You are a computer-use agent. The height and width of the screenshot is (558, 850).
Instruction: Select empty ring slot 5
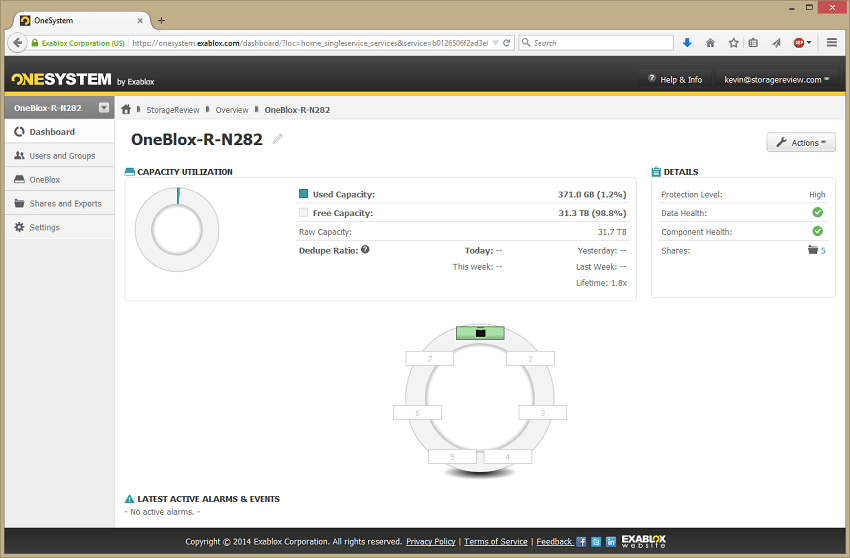coord(452,457)
